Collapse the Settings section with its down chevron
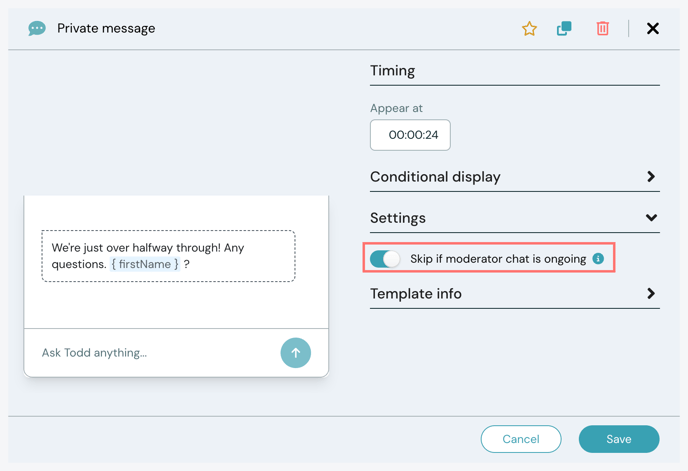This screenshot has height=471, width=688. pos(651,218)
